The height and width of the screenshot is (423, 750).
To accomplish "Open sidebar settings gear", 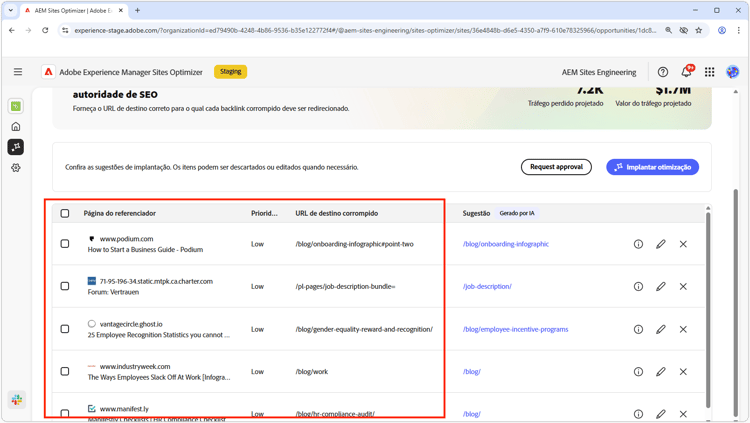I will tap(16, 167).
